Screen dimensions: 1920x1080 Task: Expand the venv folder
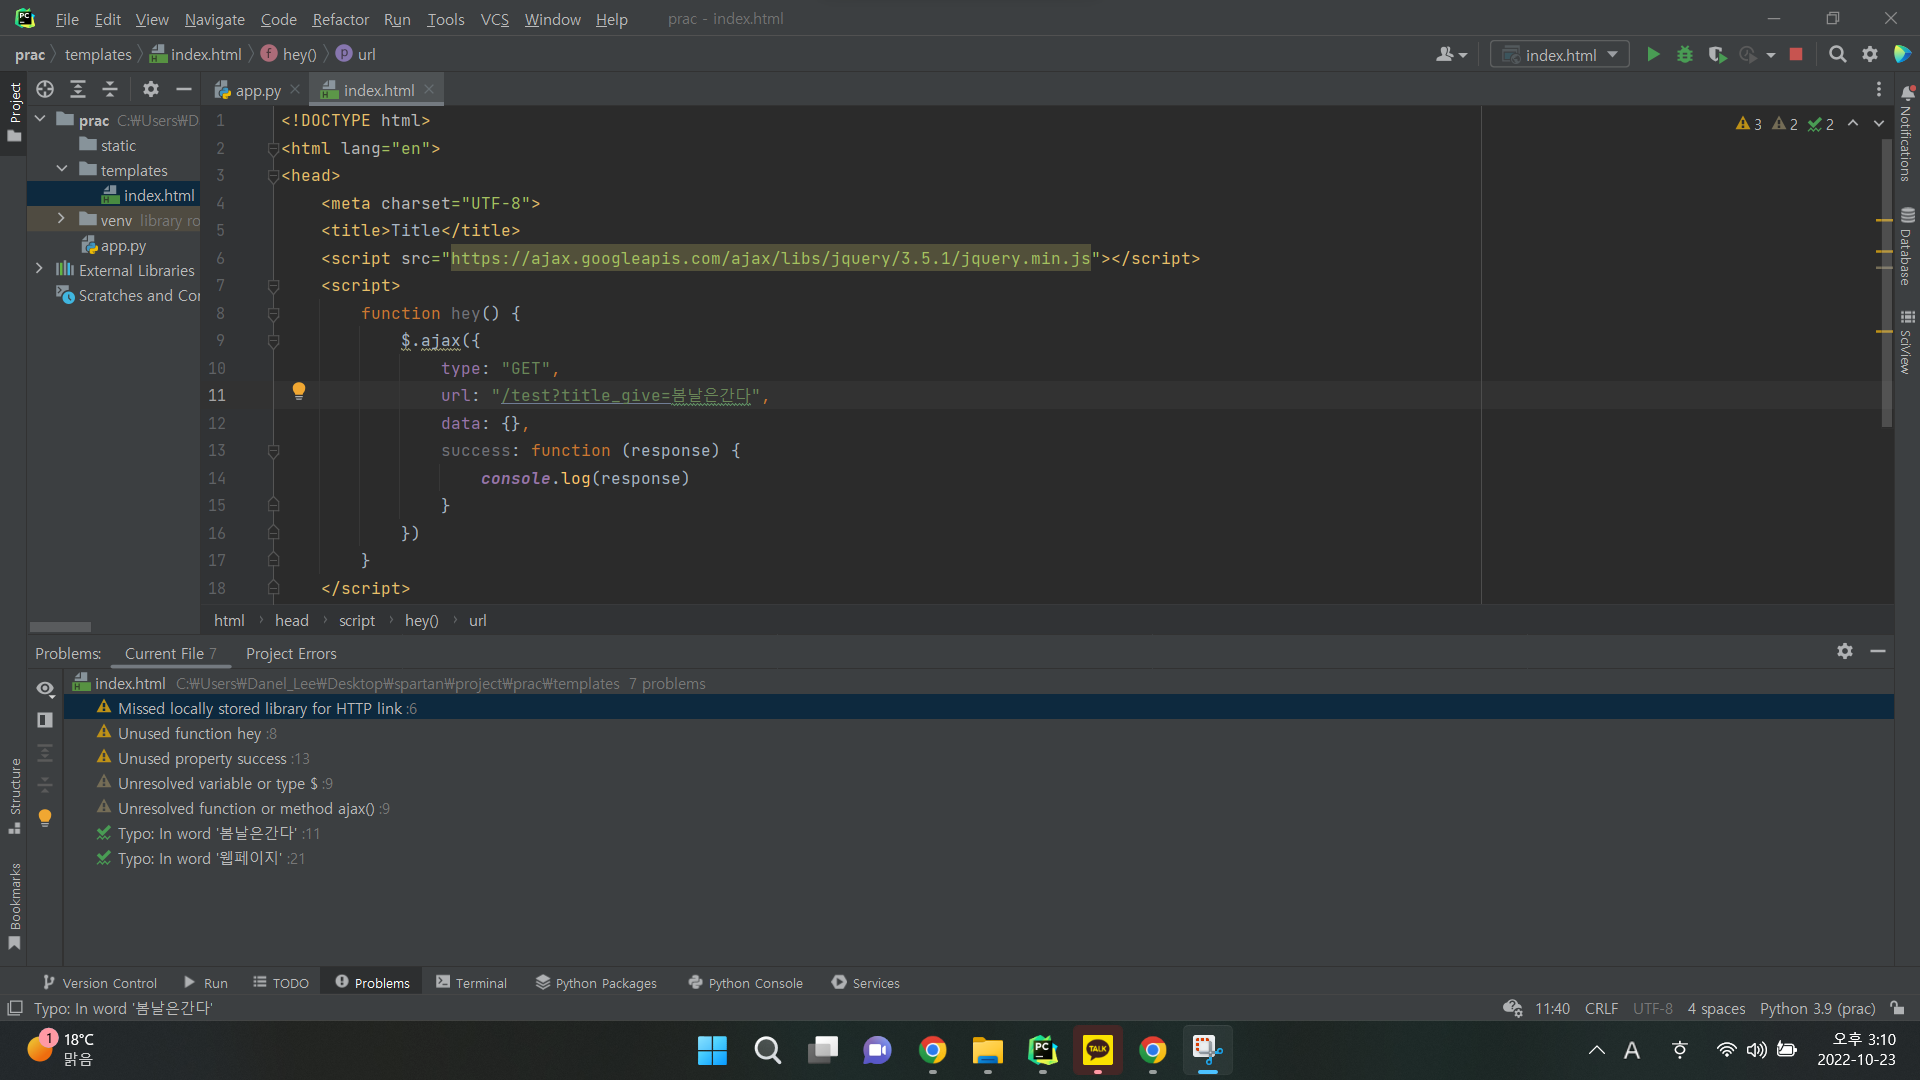62,219
